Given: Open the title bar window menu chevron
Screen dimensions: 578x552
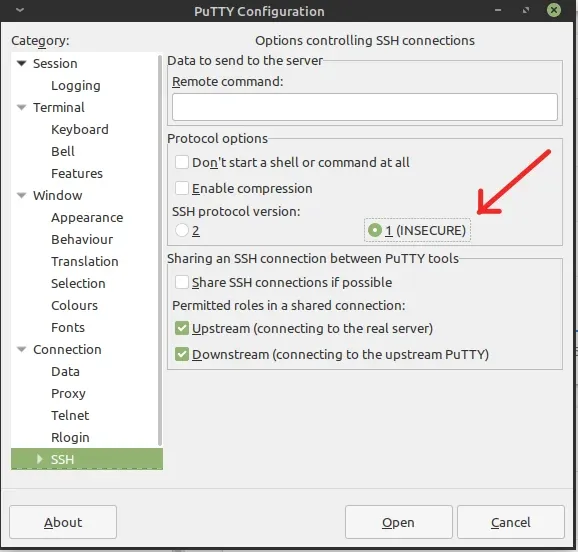Looking at the screenshot, I should tap(20, 10).
